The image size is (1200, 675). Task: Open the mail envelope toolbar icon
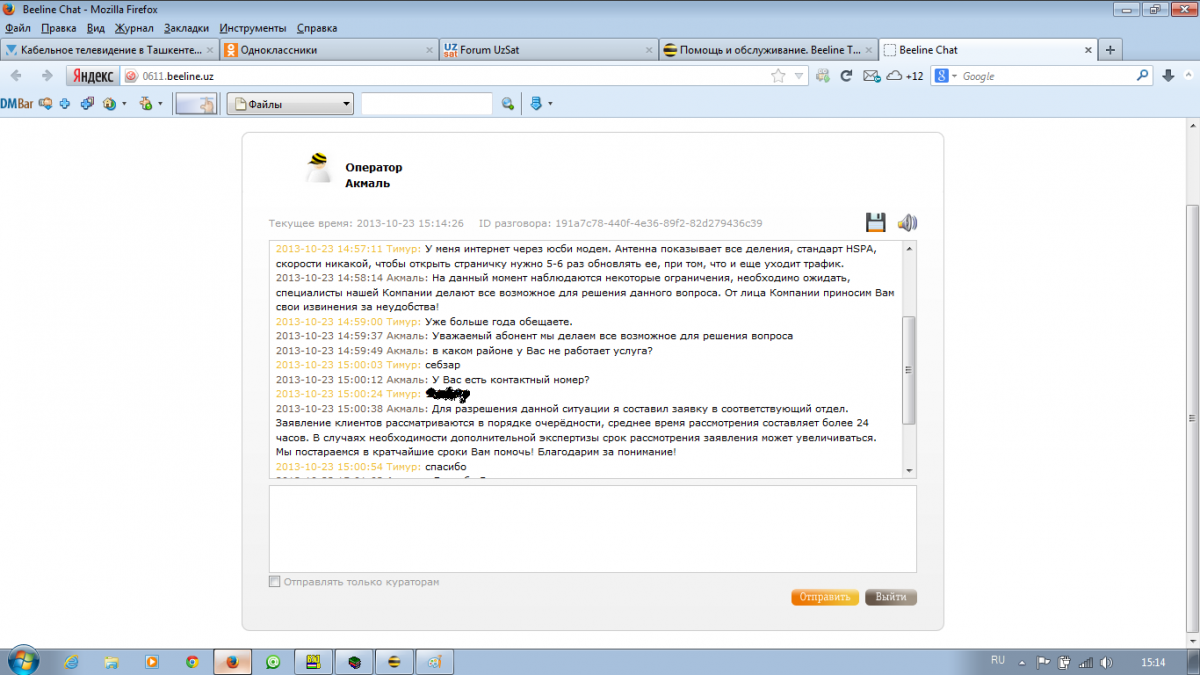[870, 76]
